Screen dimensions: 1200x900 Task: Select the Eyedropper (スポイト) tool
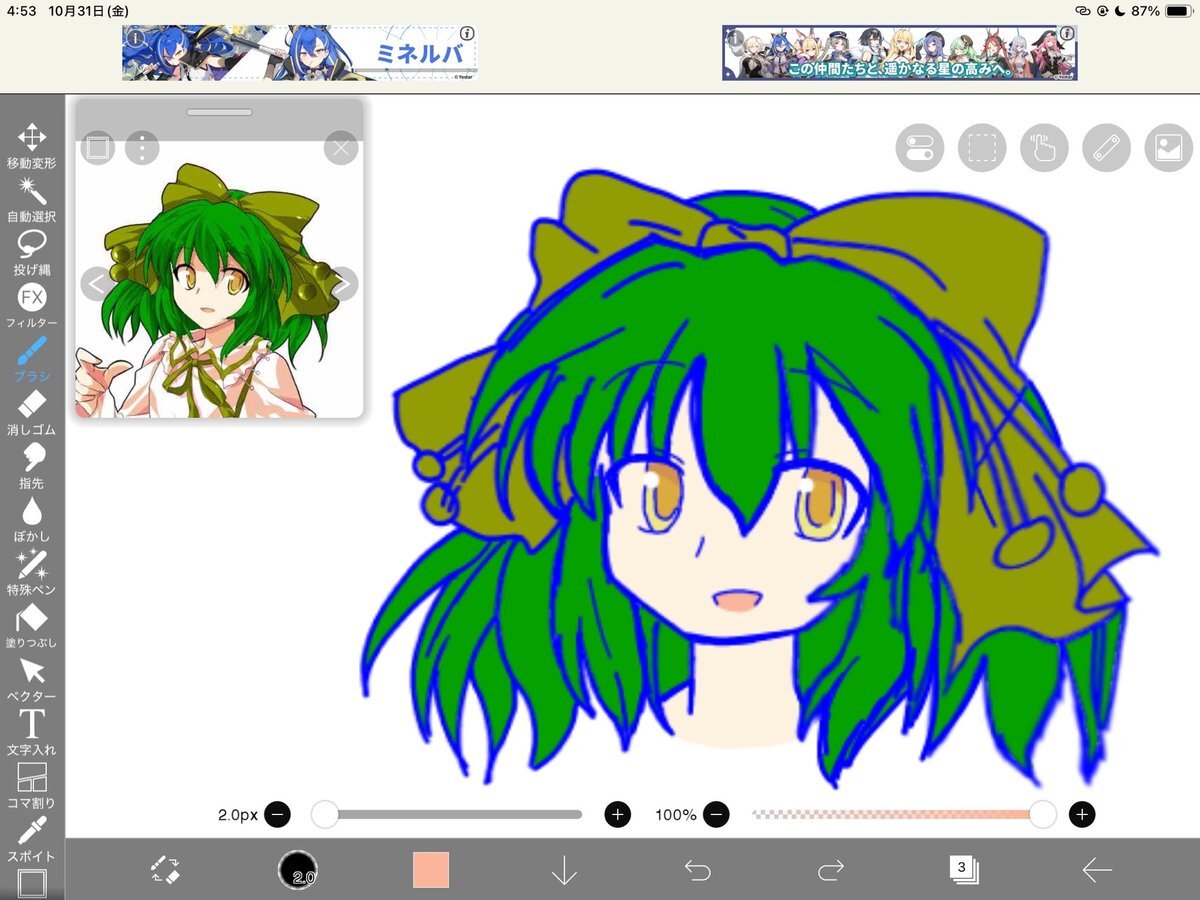[x=32, y=840]
